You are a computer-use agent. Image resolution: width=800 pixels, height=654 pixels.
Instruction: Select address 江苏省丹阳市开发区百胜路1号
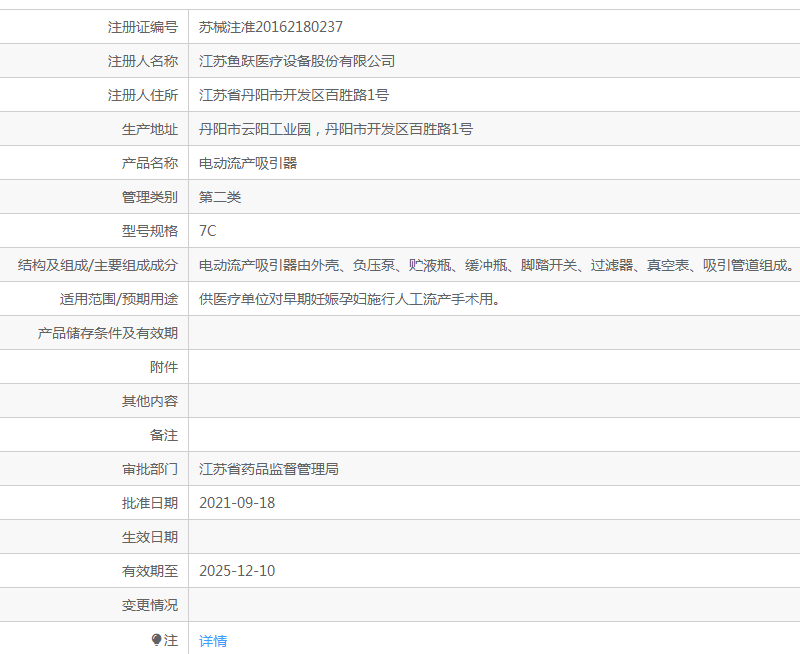click(294, 95)
